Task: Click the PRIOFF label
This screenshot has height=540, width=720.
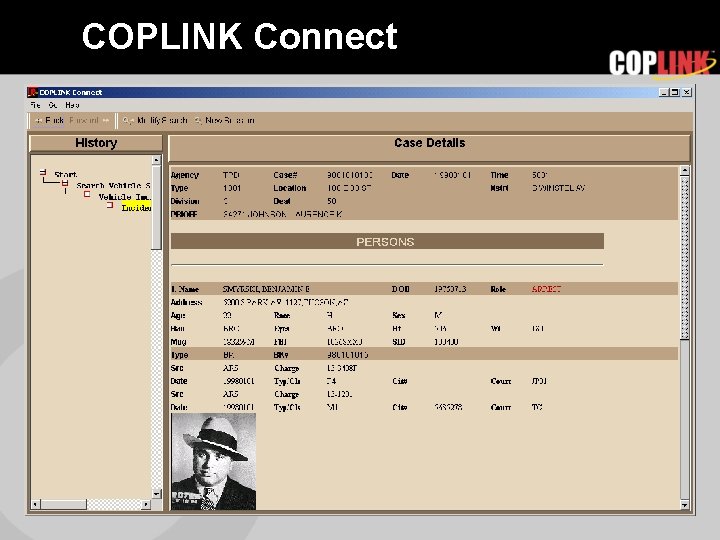Action: [184, 214]
